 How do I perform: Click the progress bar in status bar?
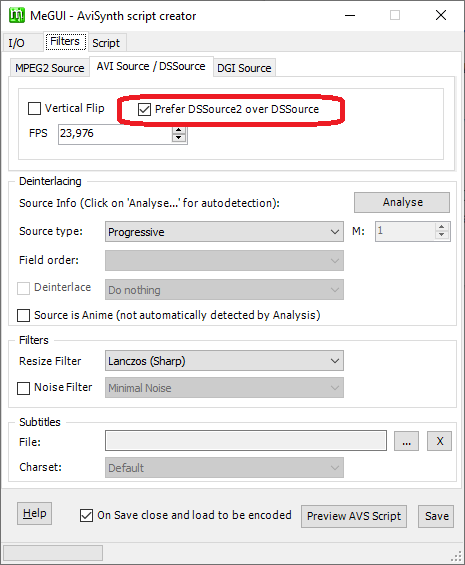pos(53,553)
